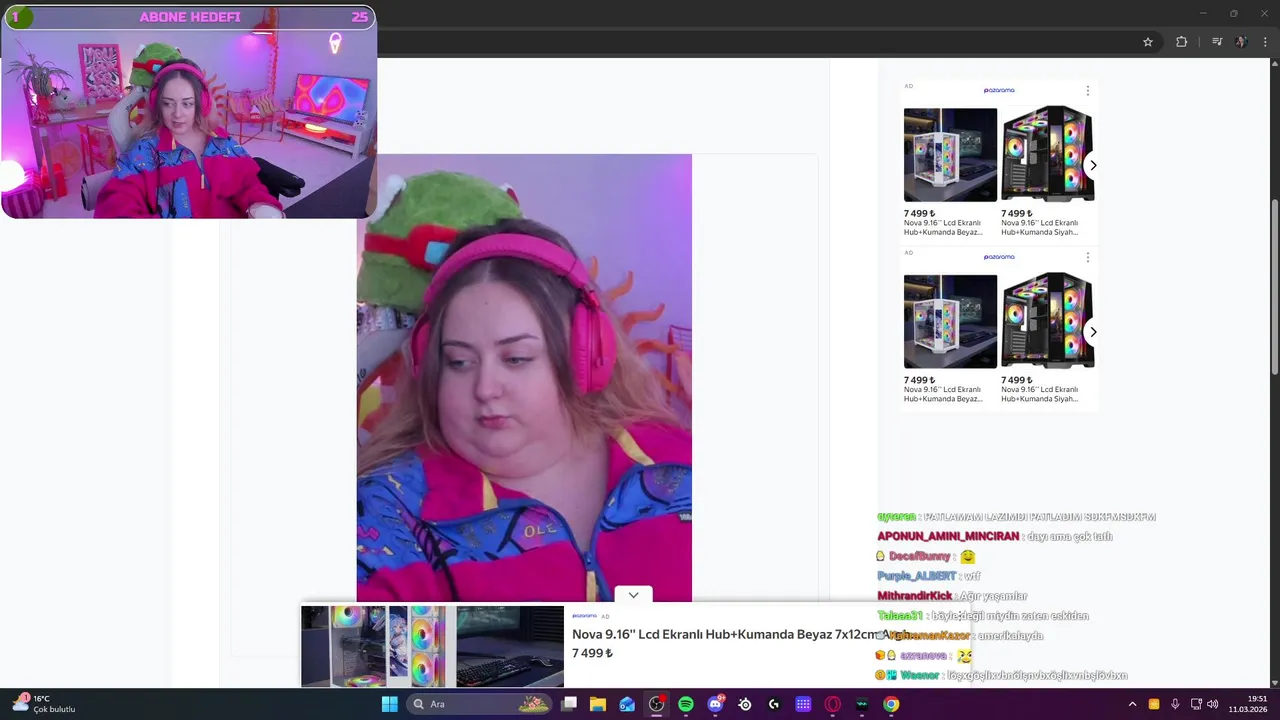Click MithrandirKick chat username
Screen dimensions: 1280x720
[914, 596]
